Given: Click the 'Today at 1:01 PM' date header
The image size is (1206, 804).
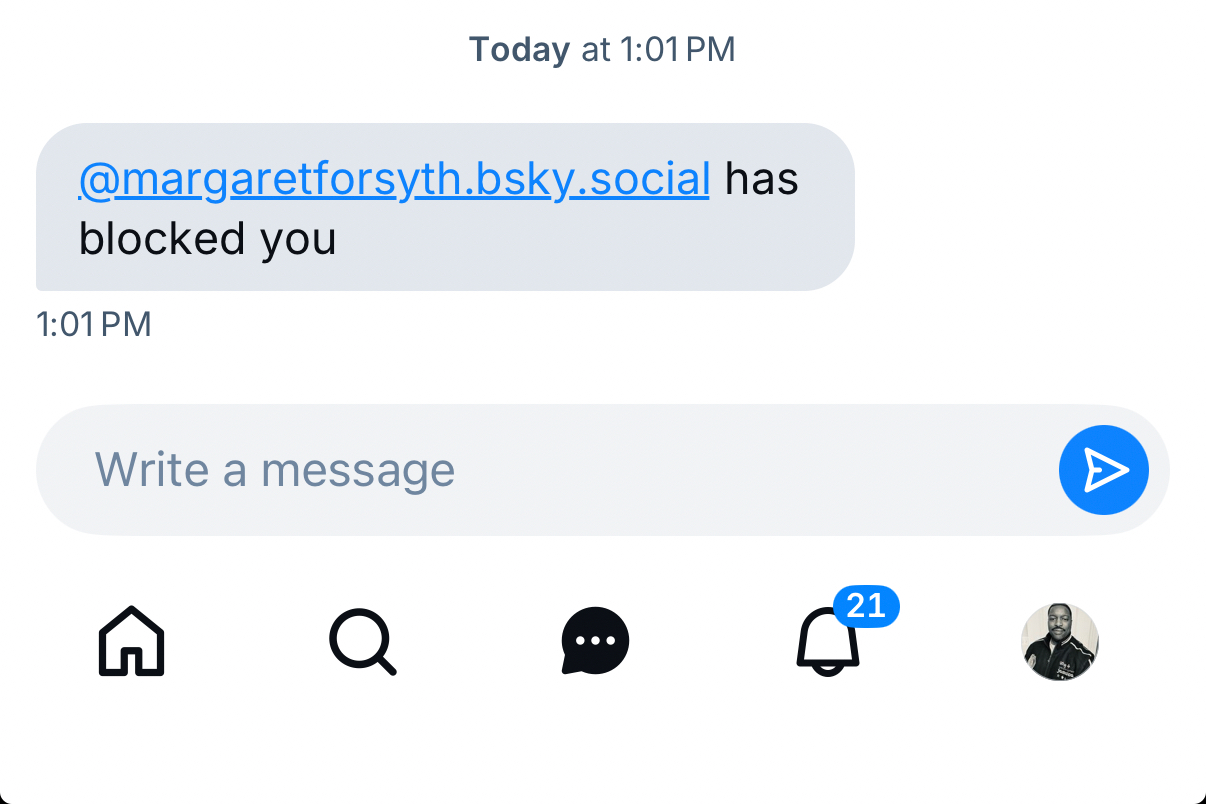Looking at the screenshot, I should click(x=602, y=50).
